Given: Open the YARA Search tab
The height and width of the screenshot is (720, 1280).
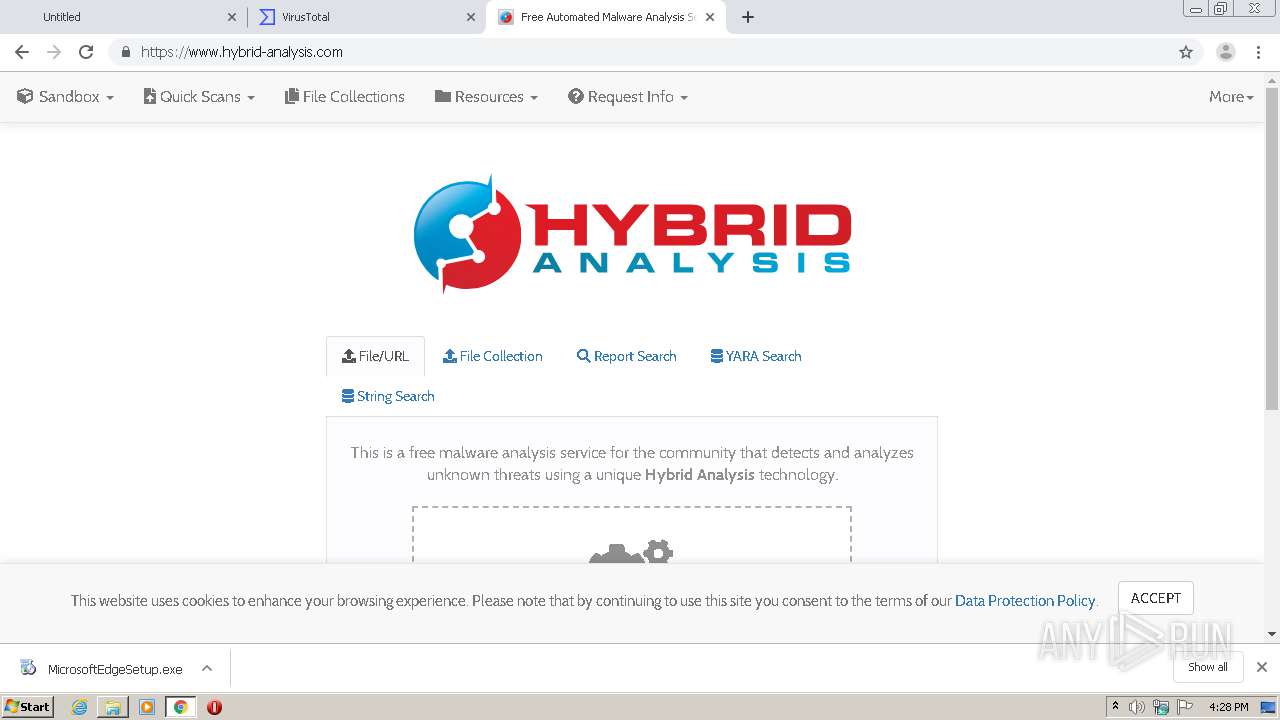Looking at the screenshot, I should pyautogui.click(x=756, y=356).
